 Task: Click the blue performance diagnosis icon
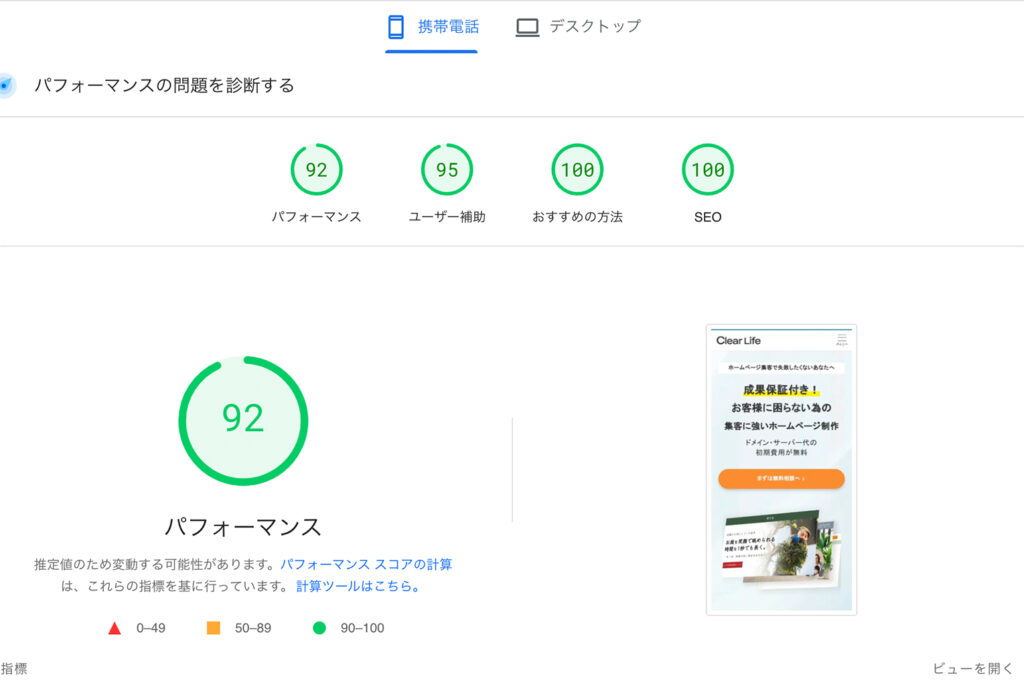tap(6, 86)
